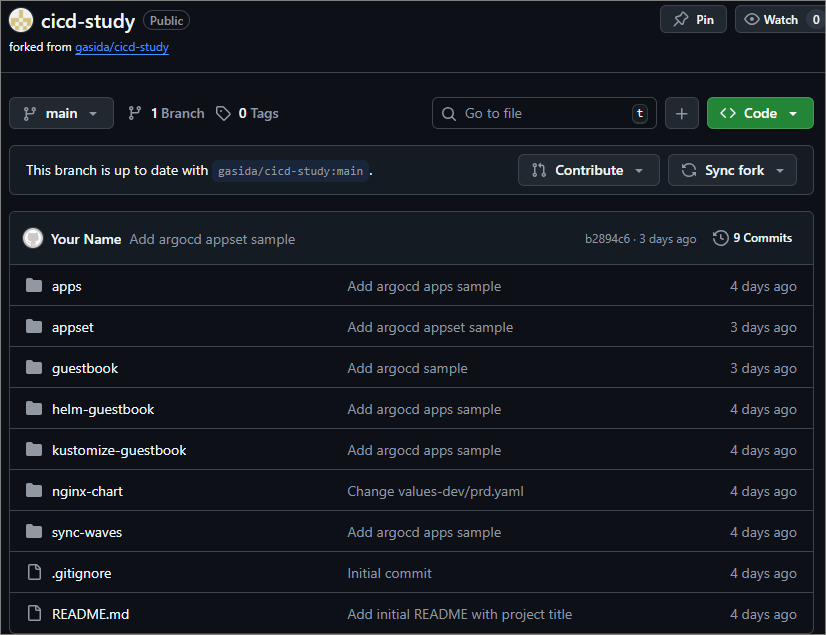Click the pin icon in Pin button
Screen dimensions: 826x635
pyautogui.click(x=681, y=19)
